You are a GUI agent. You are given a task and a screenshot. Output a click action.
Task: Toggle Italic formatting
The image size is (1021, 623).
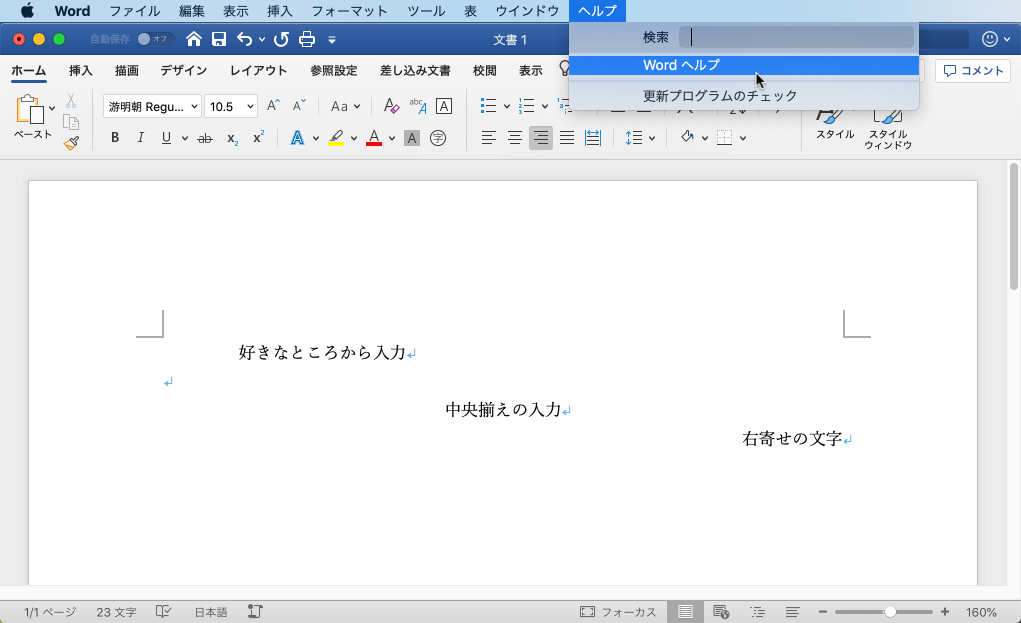point(141,137)
